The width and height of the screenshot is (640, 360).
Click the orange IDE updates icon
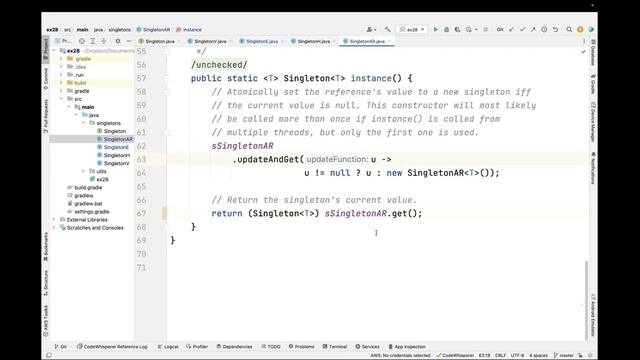click(580, 29)
